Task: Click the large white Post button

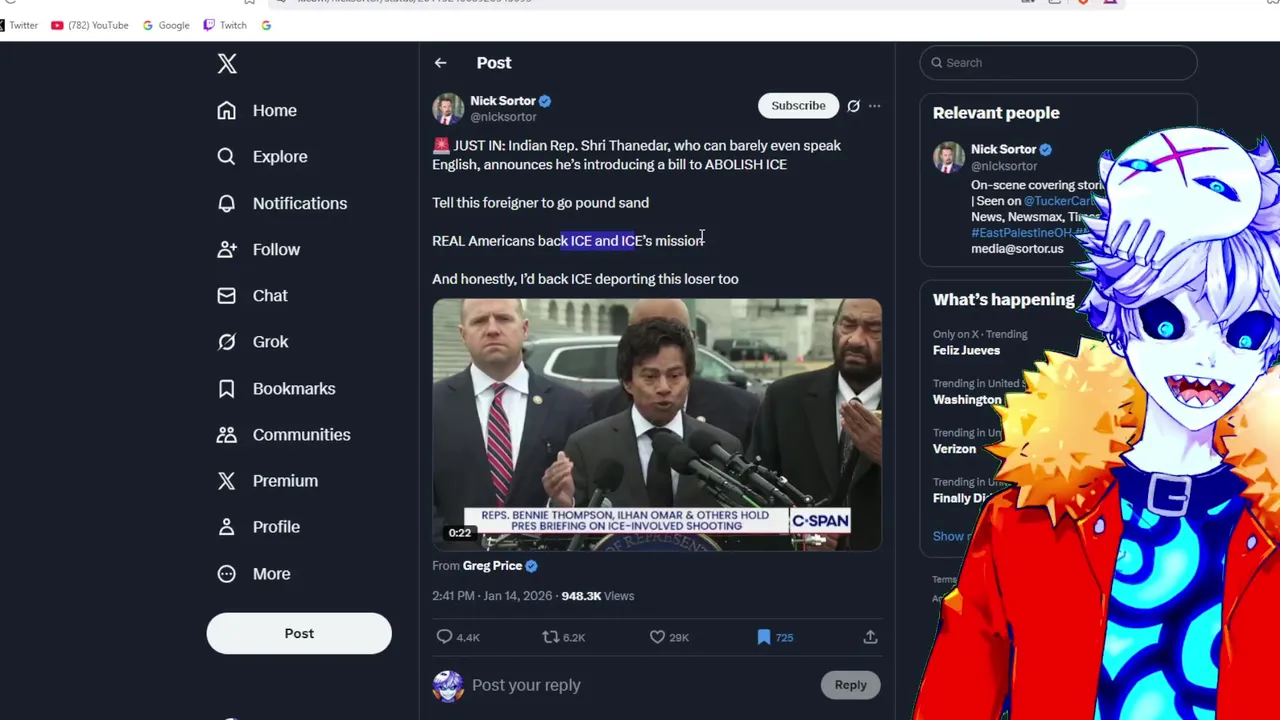Action: point(299,633)
